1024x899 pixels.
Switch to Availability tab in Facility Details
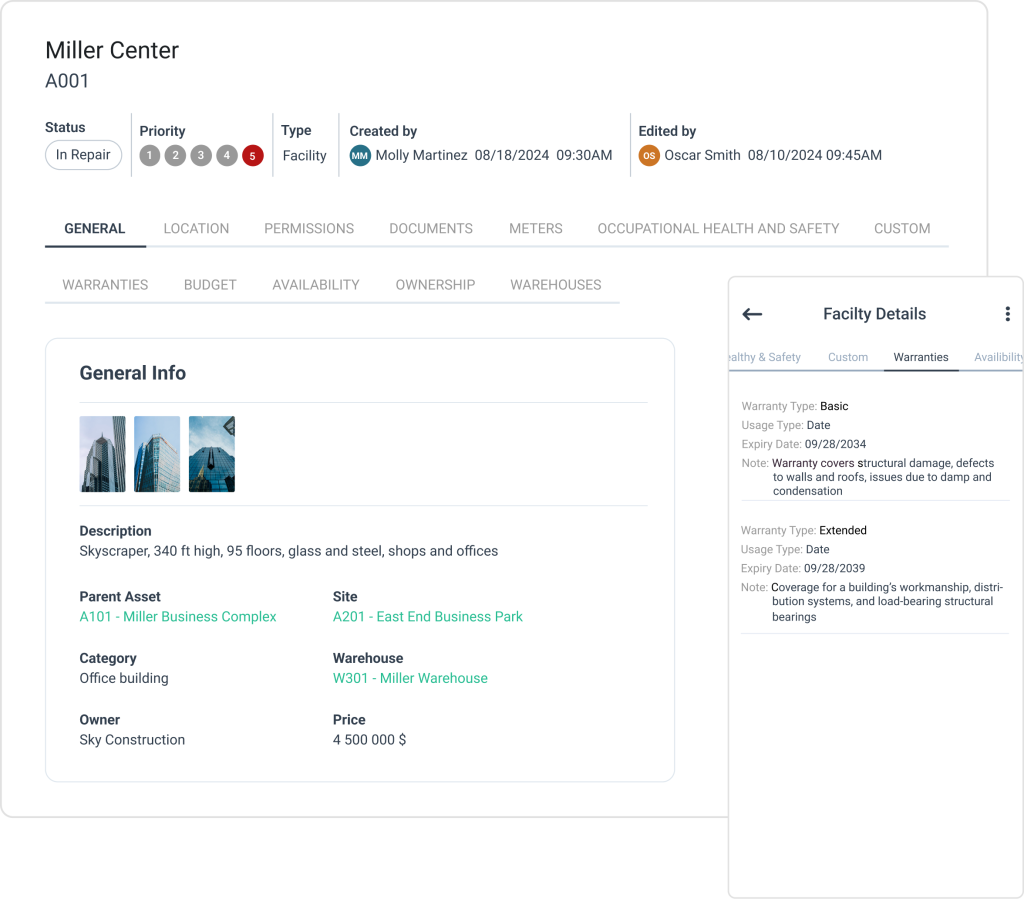(x=998, y=357)
